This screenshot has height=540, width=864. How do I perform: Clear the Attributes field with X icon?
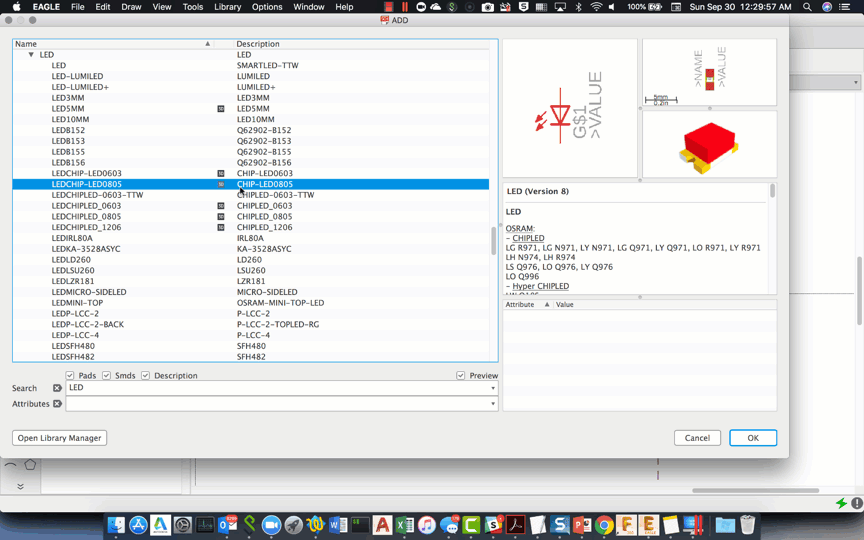[x=57, y=404]
